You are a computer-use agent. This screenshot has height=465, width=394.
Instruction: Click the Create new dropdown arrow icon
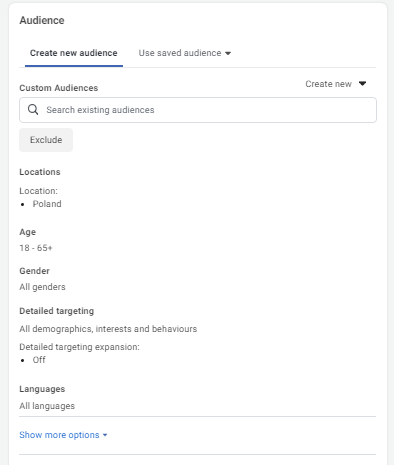[362, 84]
